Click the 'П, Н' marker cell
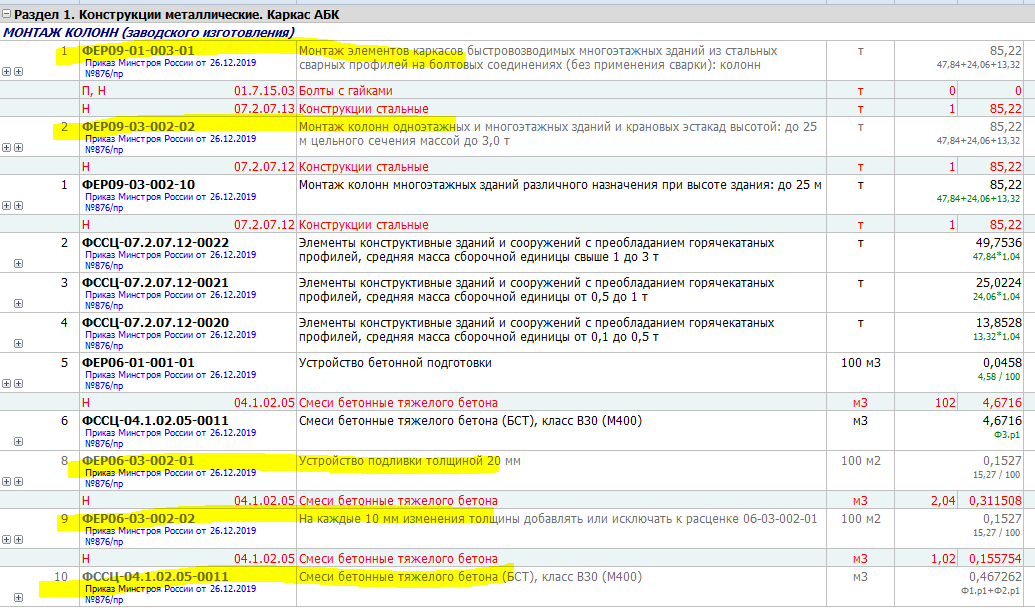The height and width of the screenshot is (608, 1035). click(x=94, y=90)
